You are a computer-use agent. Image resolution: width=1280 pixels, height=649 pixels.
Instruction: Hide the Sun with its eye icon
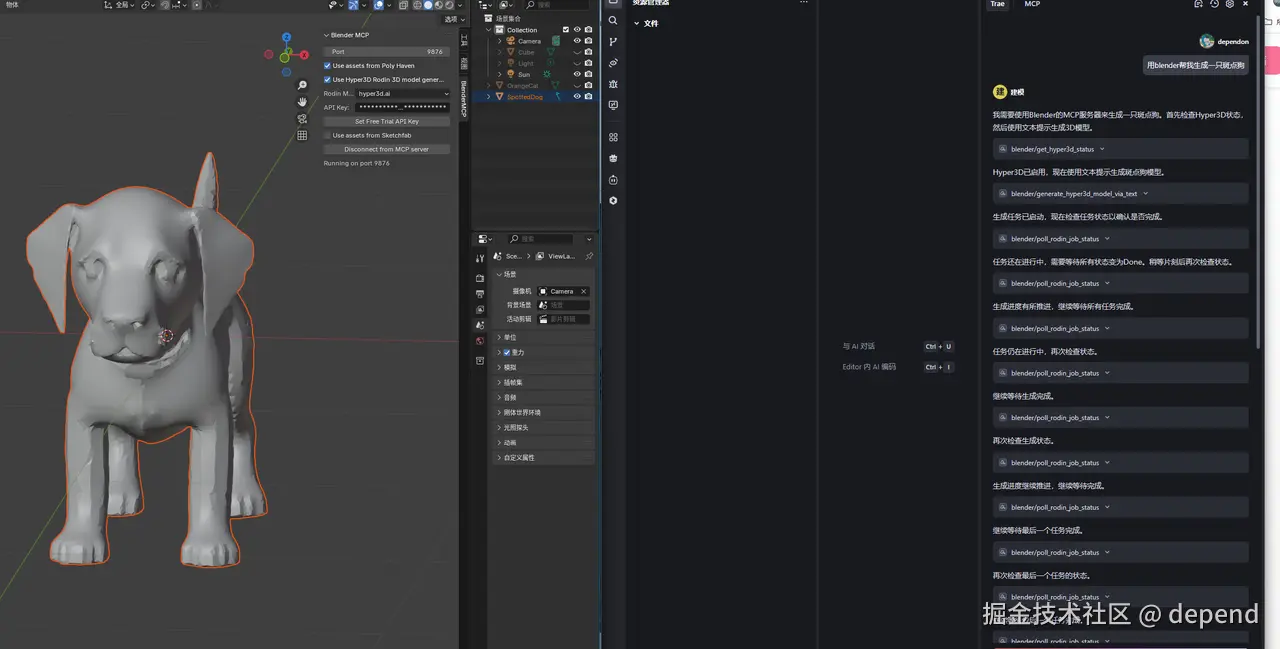tap(577, 74)
